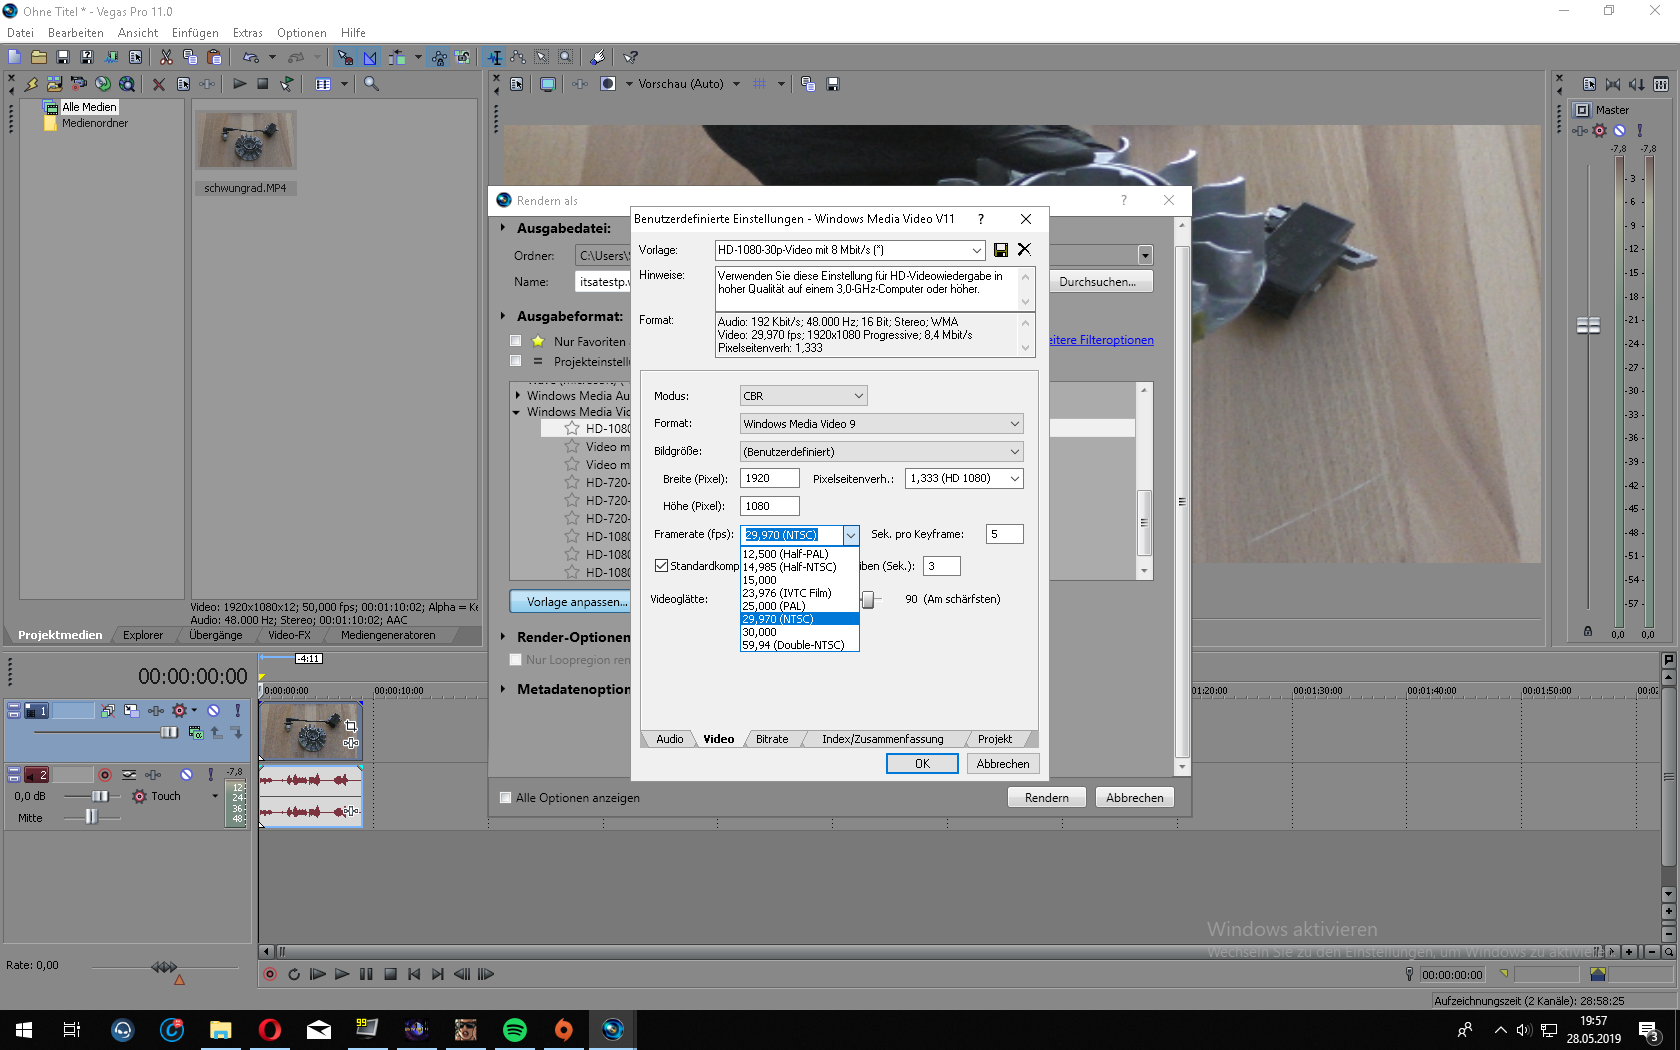Image resolution: width=1680 pixels, height=1050 pixels.
Task: Stop media preview in Project Media toolbar
Action: [262, 84]
